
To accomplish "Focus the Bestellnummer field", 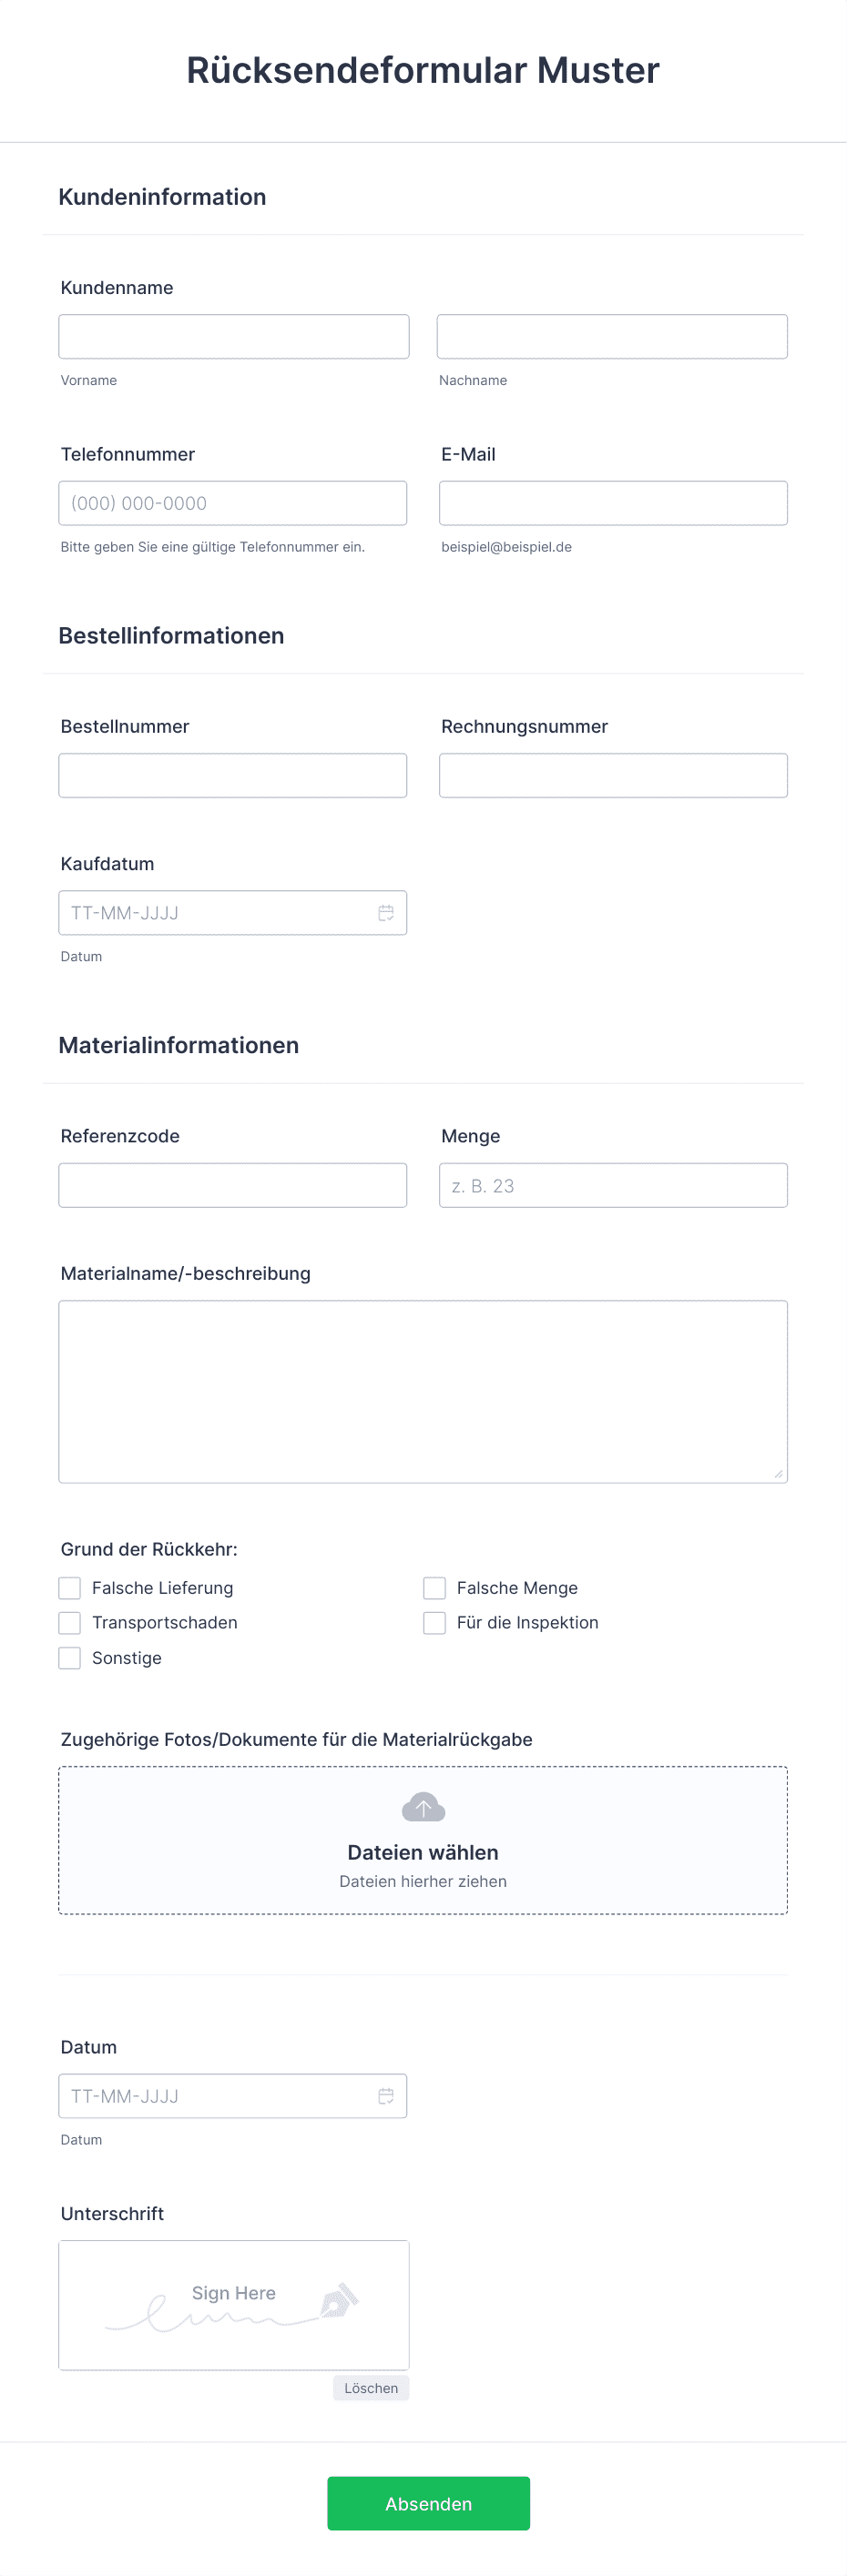I will [233, 775].
